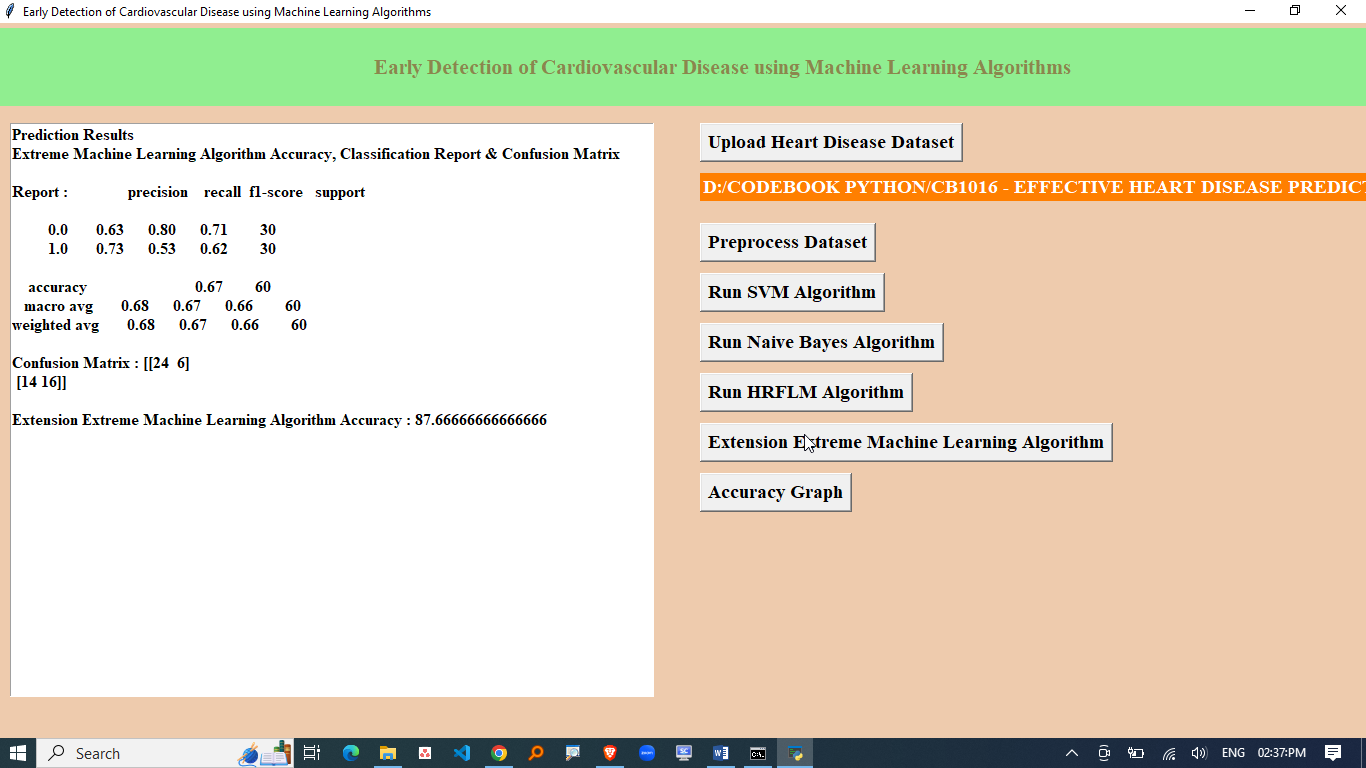Click the Report precision recall header row
The height and width of the screenshot is (768, 1366).
[x=188, y=192]
